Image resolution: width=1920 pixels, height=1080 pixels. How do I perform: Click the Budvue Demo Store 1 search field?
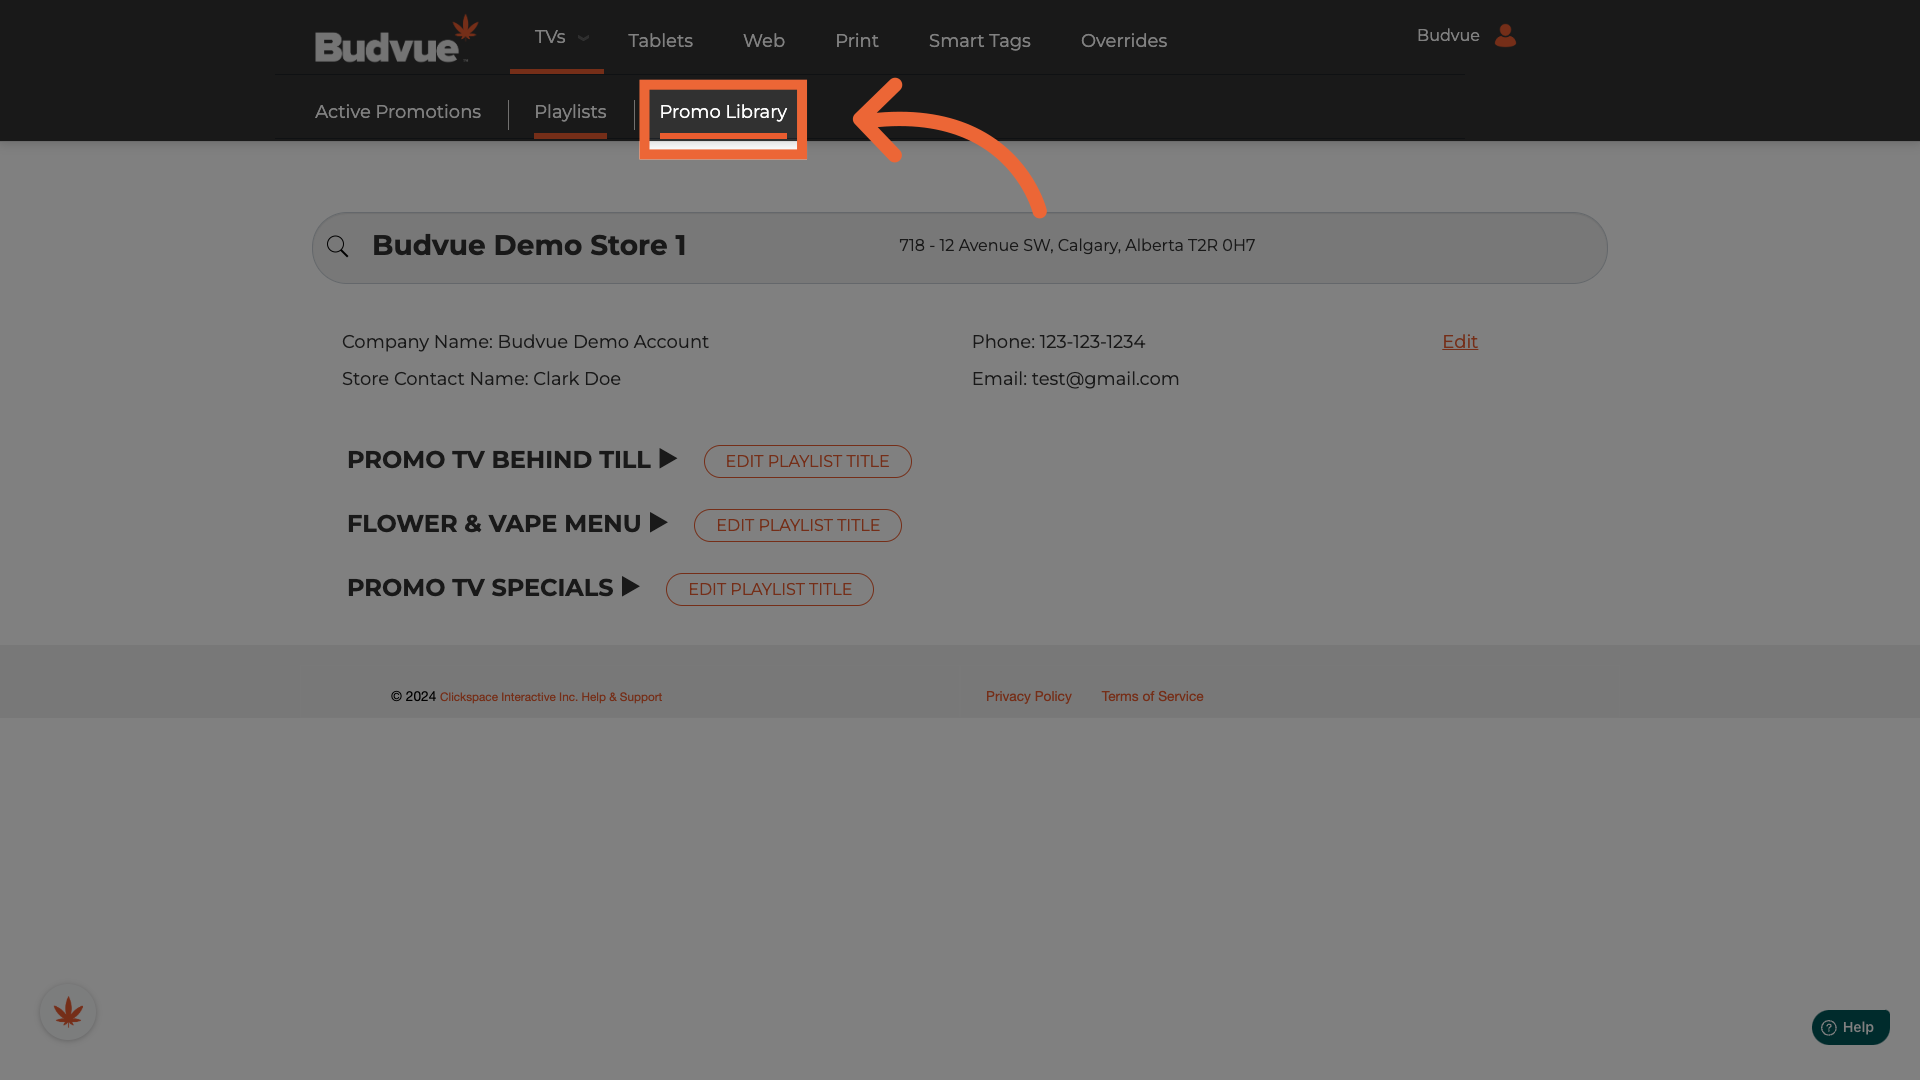[x=529, y=246]
